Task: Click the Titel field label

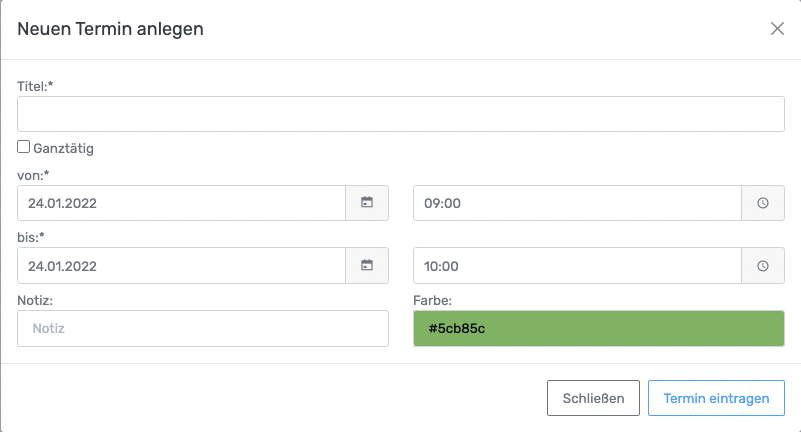Action: 35,86
